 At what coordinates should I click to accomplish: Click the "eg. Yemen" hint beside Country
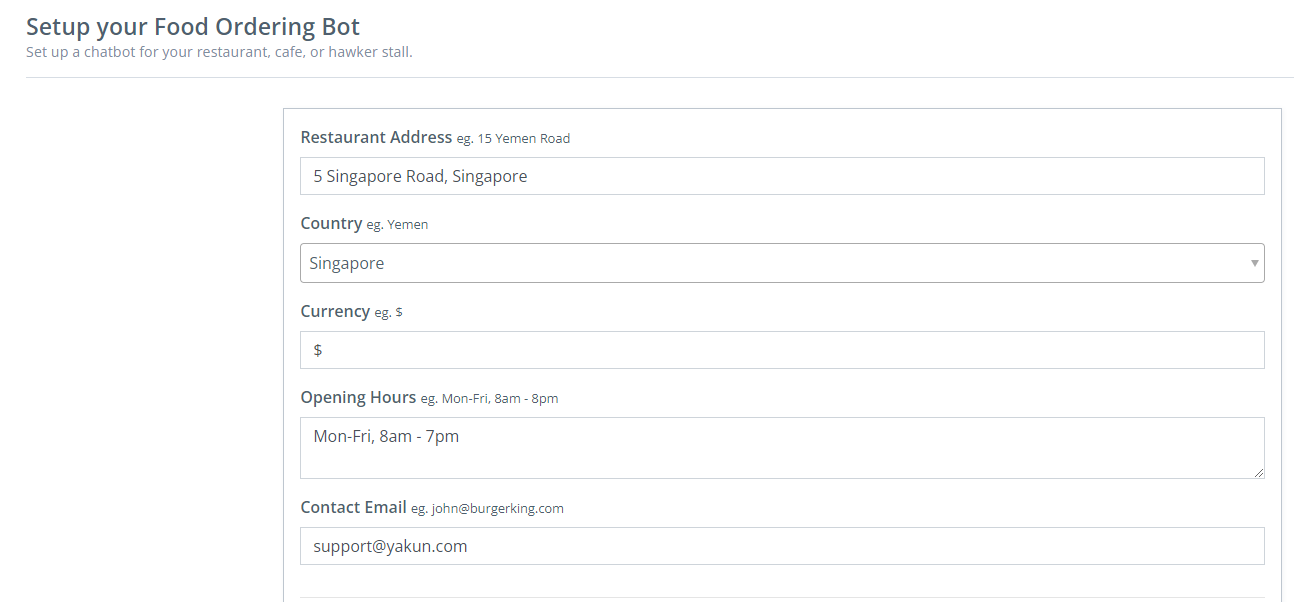[x=397, y=225]
